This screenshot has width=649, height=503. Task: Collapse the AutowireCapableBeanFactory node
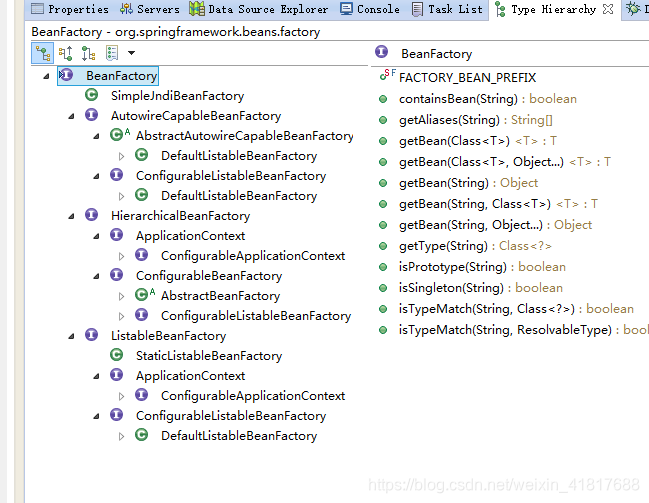[x=71, y=116]
